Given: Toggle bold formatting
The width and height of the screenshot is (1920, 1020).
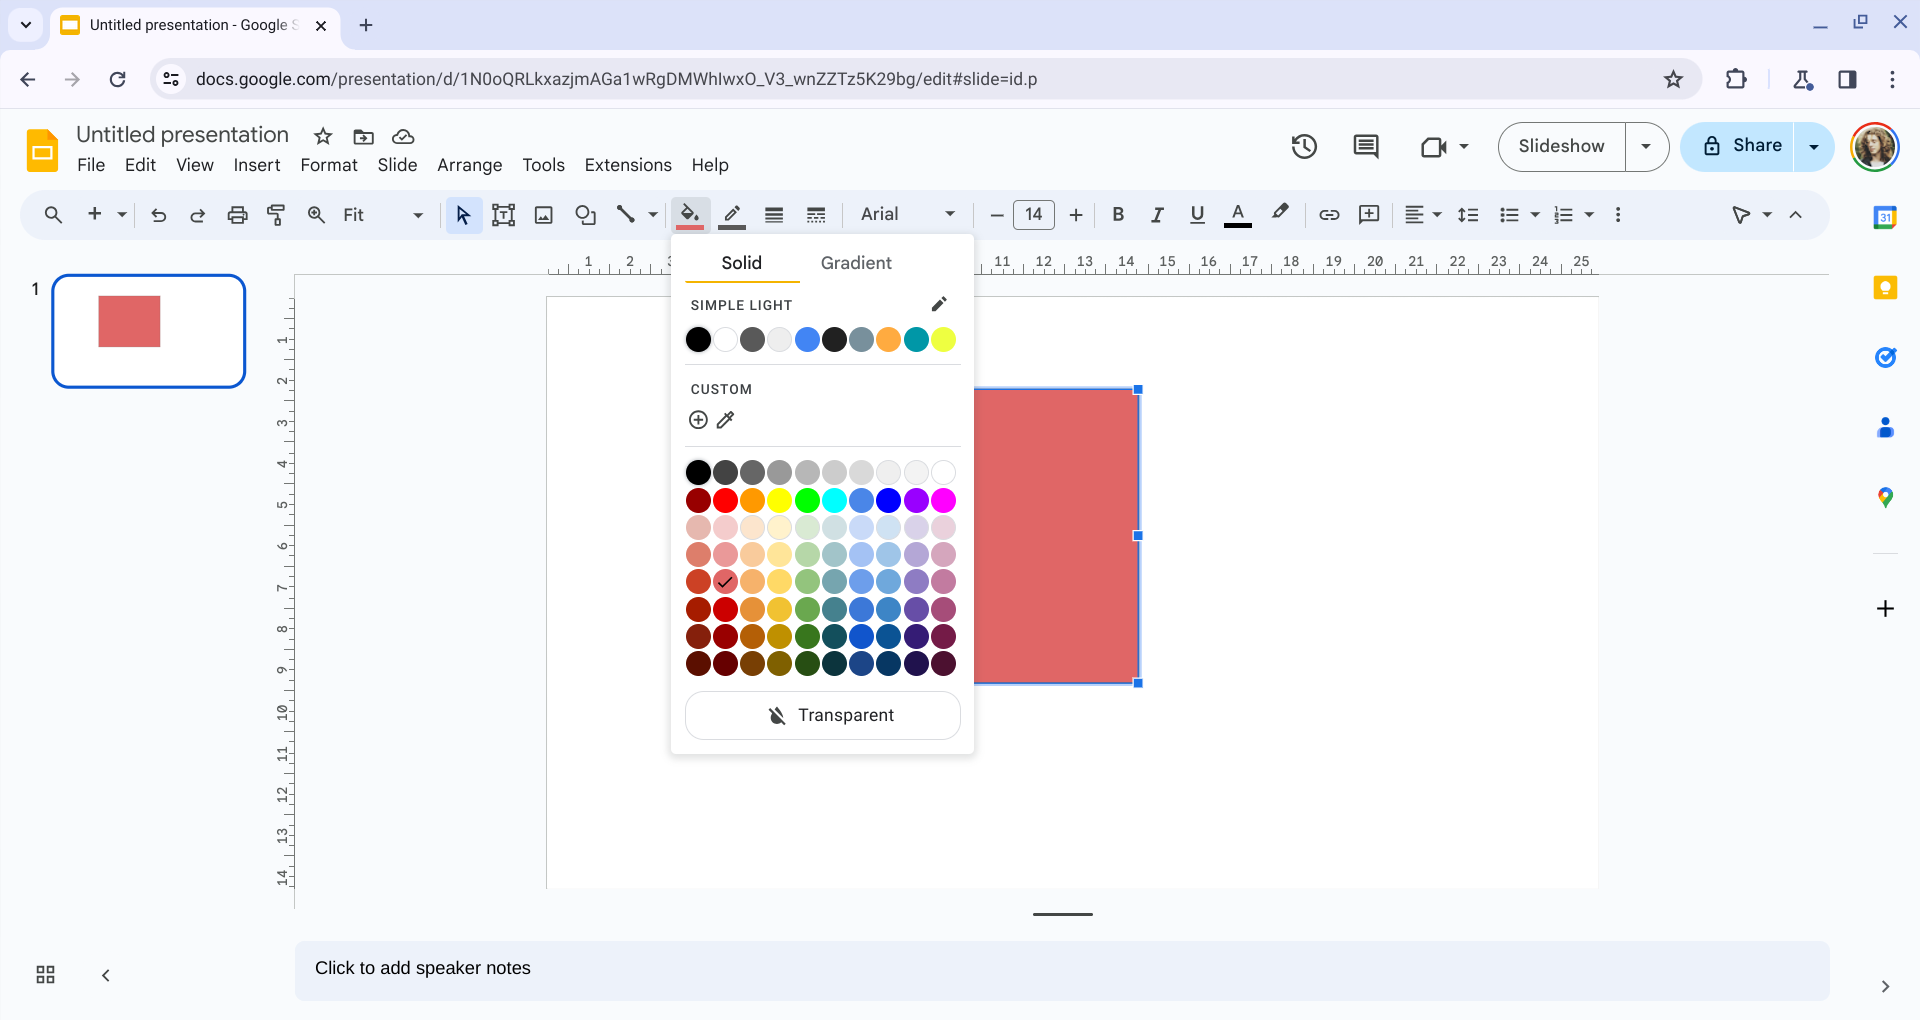Looking at the screenshot, I should tap(1118, 215).
